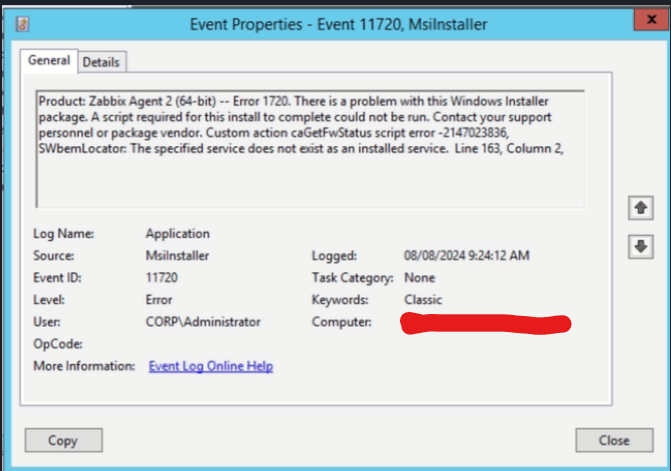Click inside the event description text box
This screenshot has width=671, height=471.
tap(310, 149)
